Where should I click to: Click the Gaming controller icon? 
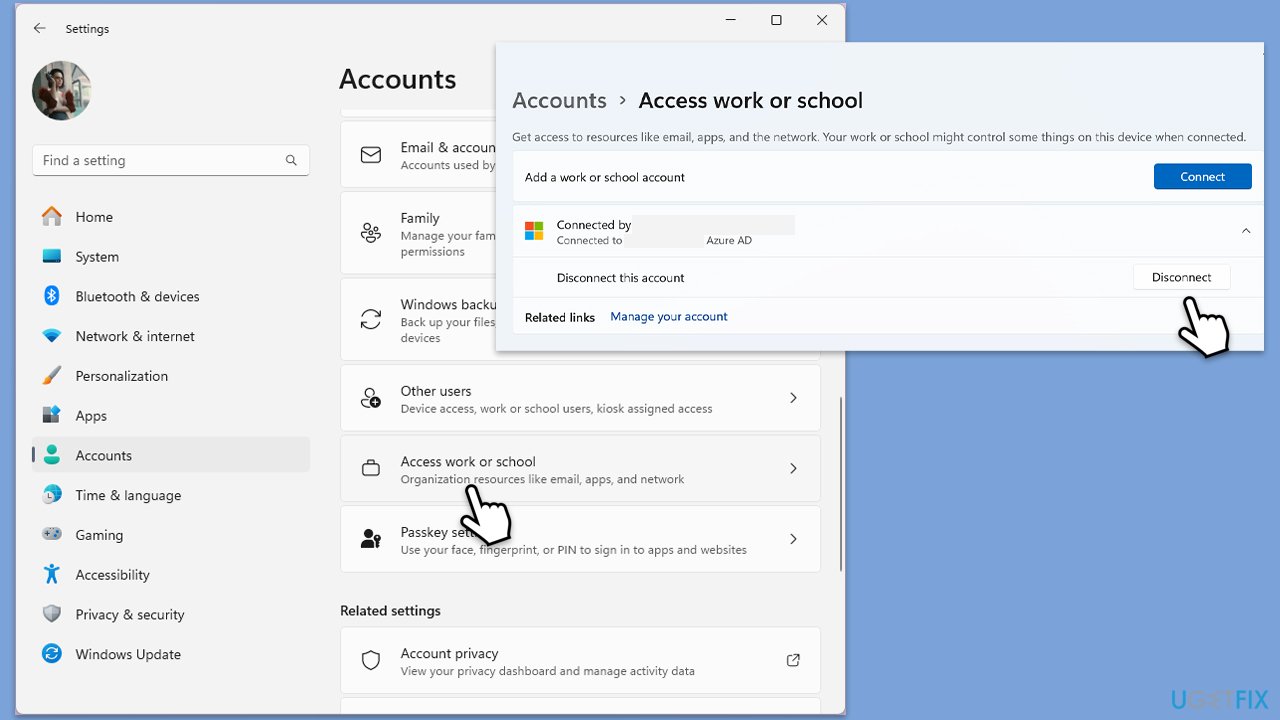pos(52,535)
